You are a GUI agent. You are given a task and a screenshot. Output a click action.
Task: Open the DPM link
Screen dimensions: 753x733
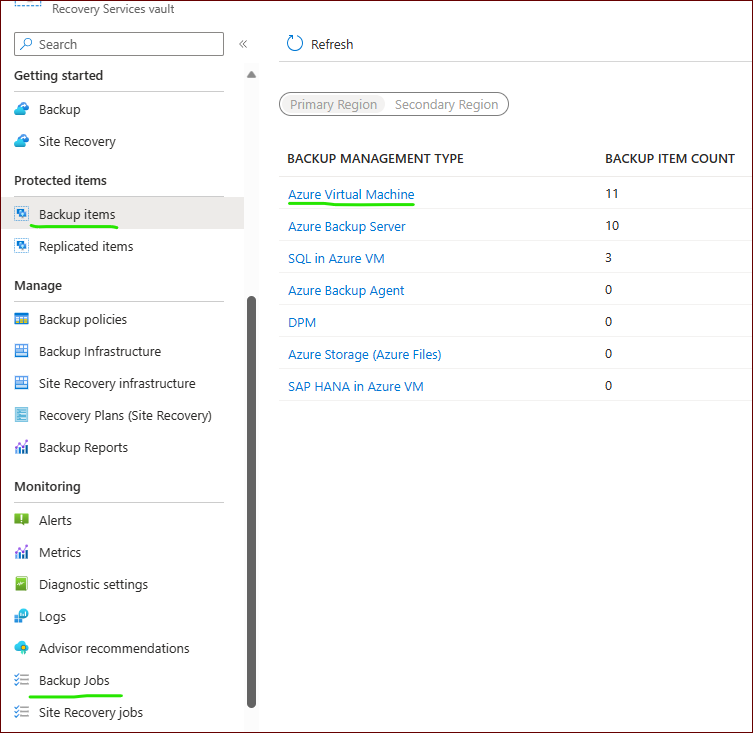pyautogui.click(x=302, y=323)
